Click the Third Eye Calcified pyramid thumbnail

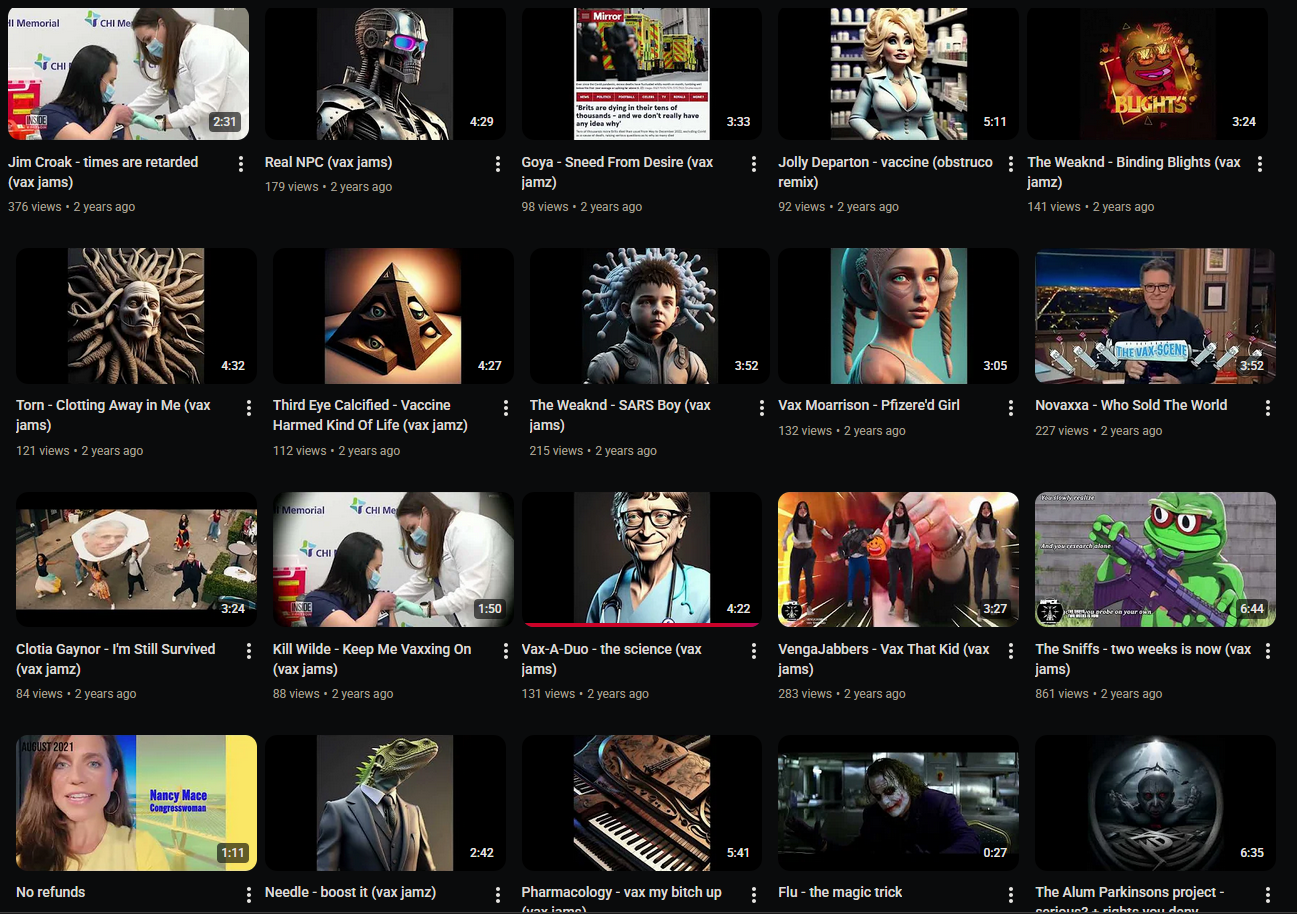point(393,316)
